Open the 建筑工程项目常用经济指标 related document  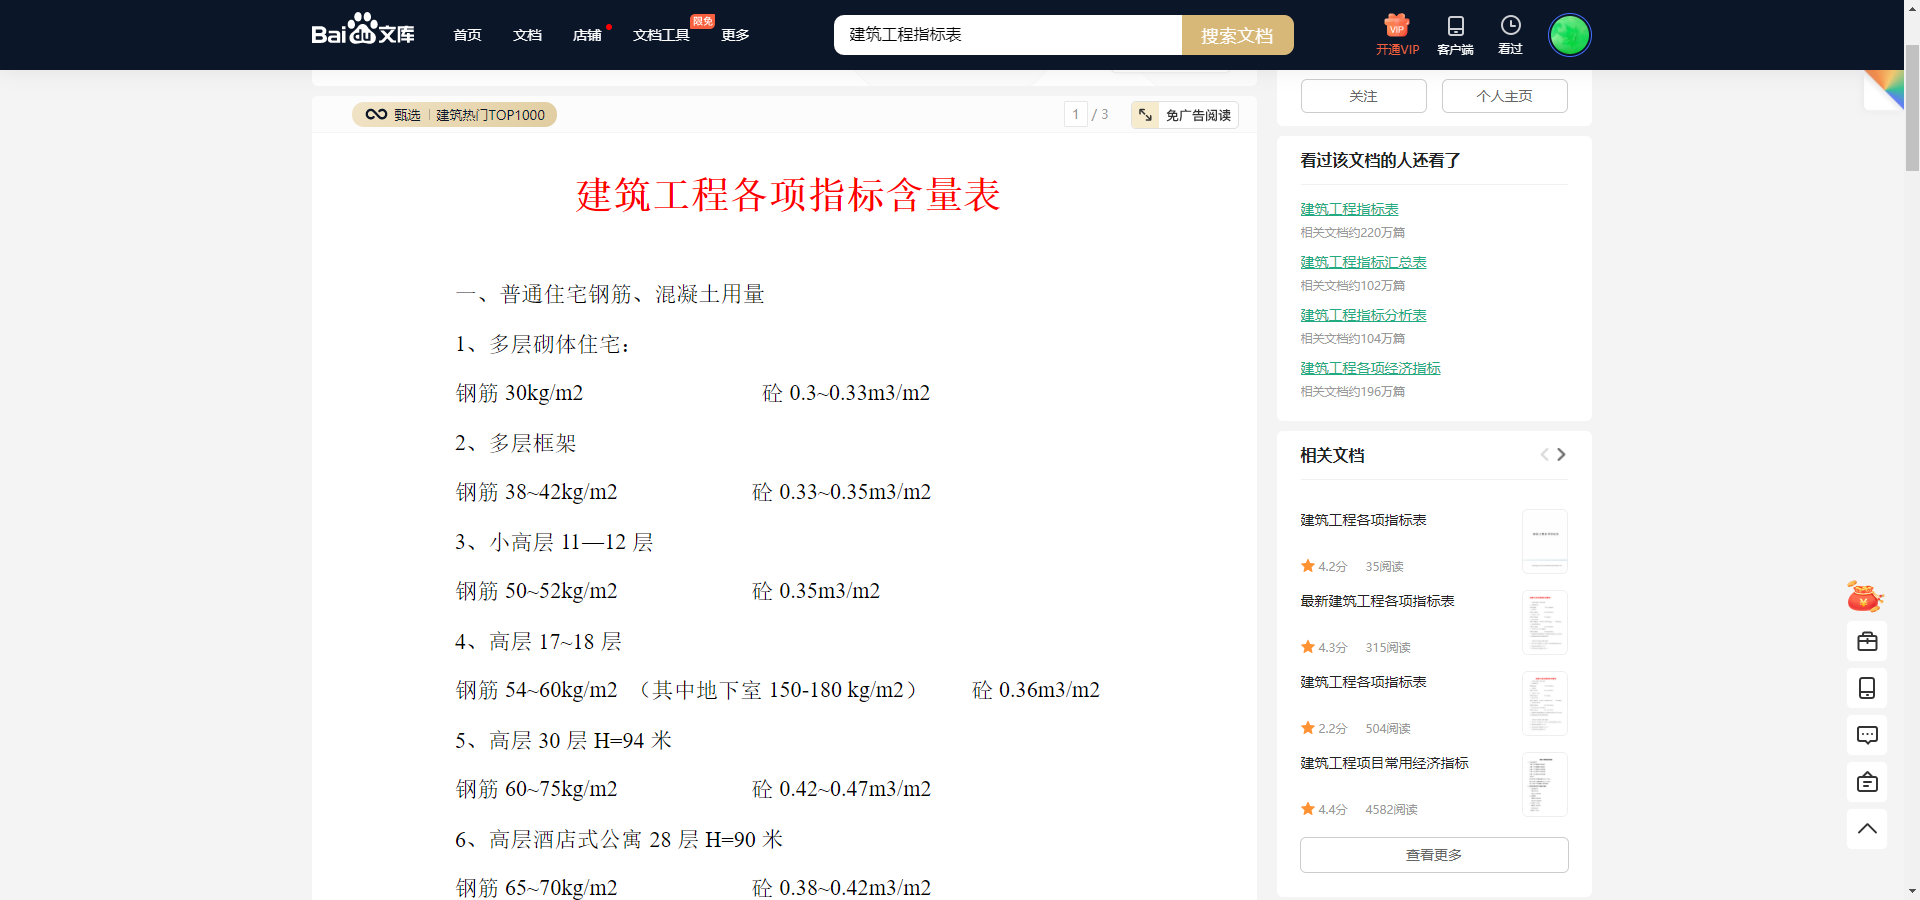(x=1384, y=763)
